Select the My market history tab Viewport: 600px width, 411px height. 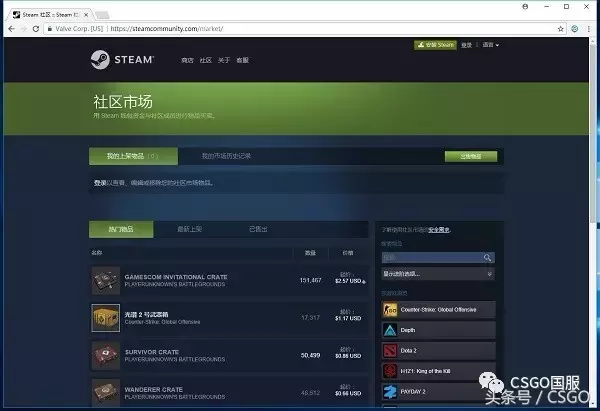[x=226, y=156]
